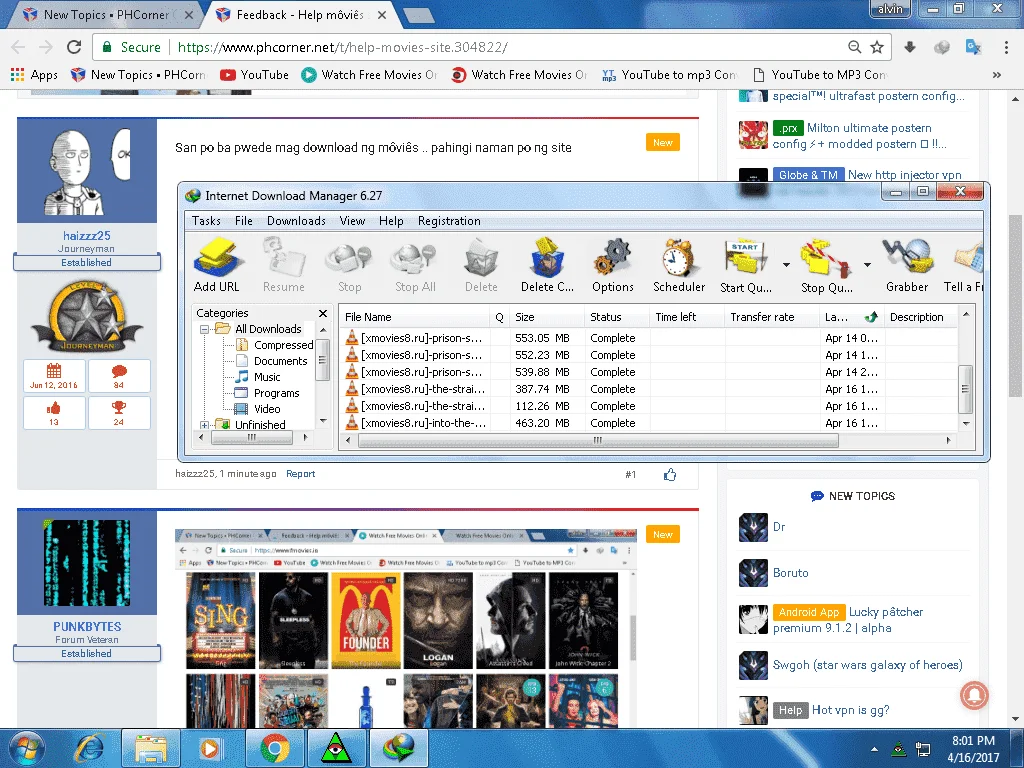Click the Report link under post

coord(300,474)
